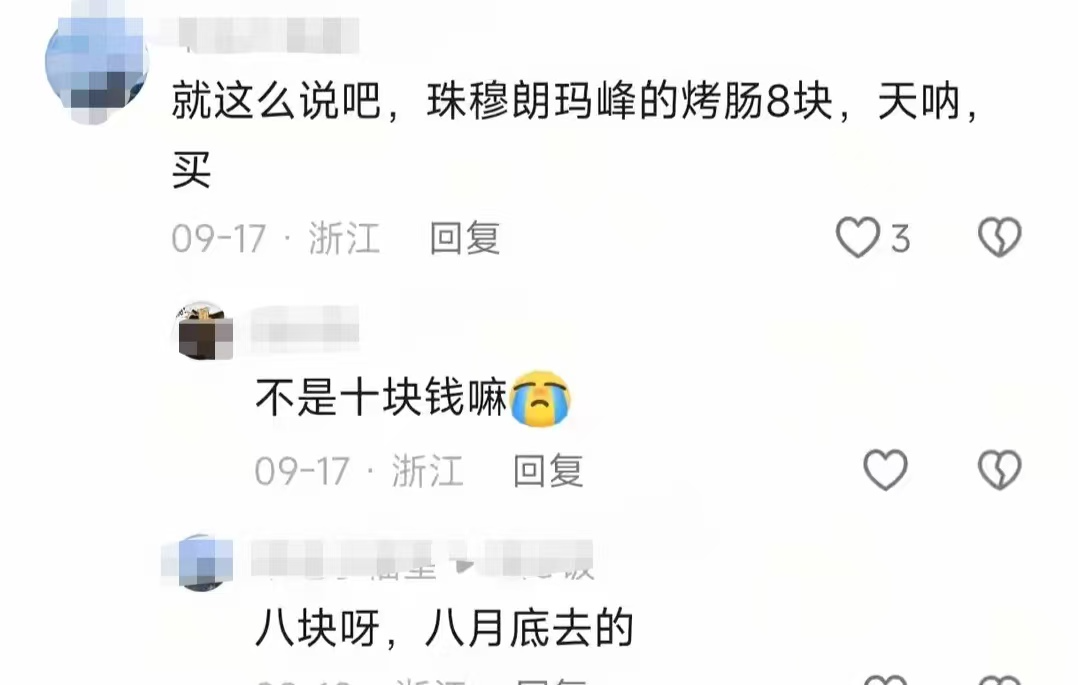
Task: Select the reply text 八块呀，八月底去的
Action: [444, 627]
